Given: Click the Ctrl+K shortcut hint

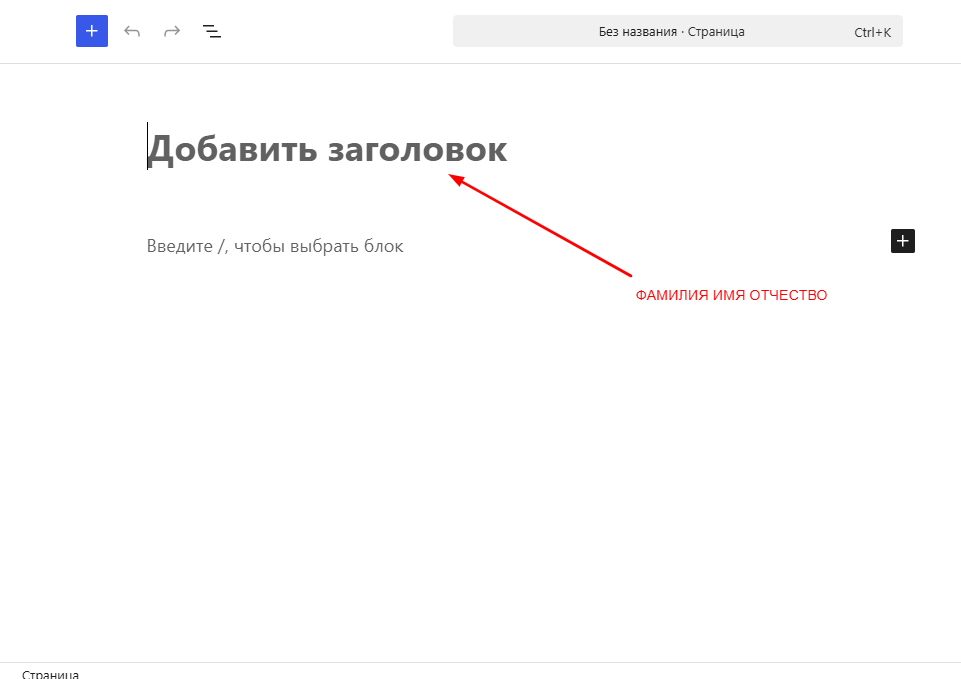Looking at the screenshot, I should 872,31.
